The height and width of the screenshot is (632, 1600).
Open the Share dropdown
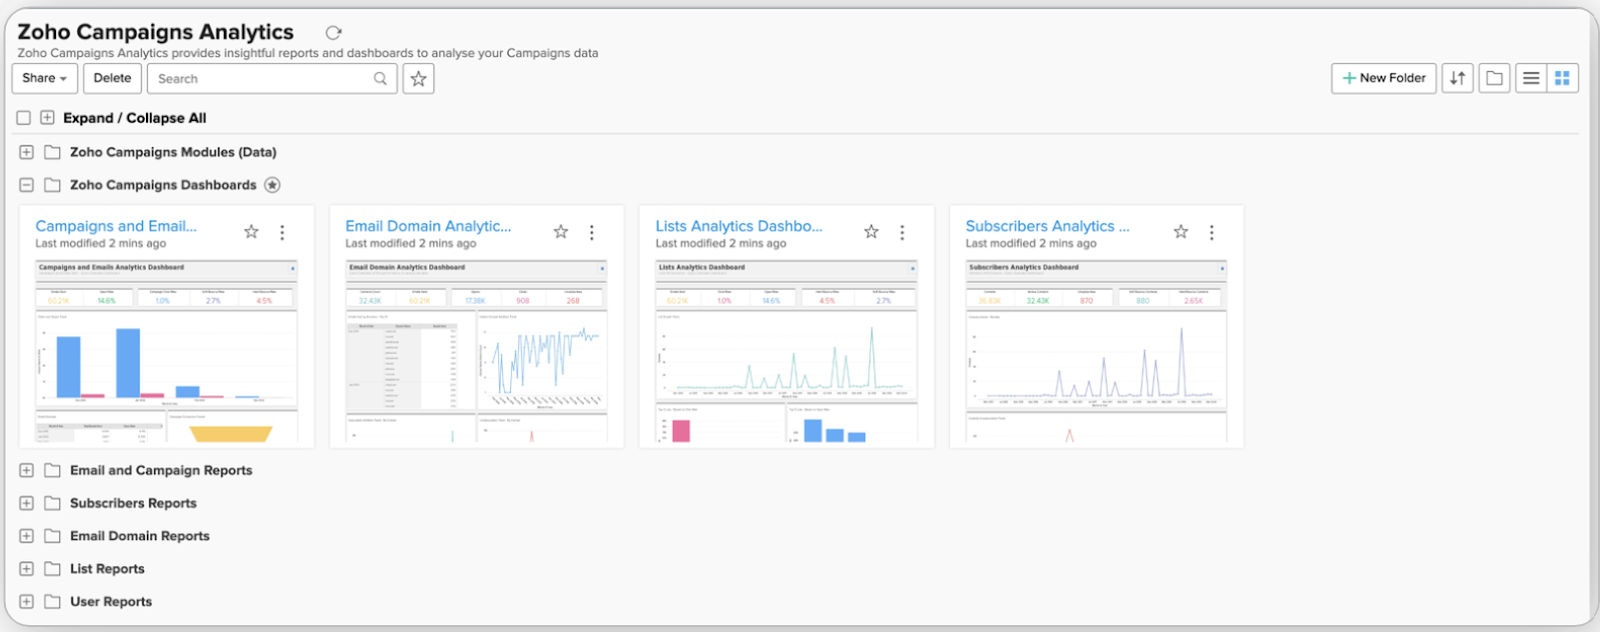coord(45,78)
